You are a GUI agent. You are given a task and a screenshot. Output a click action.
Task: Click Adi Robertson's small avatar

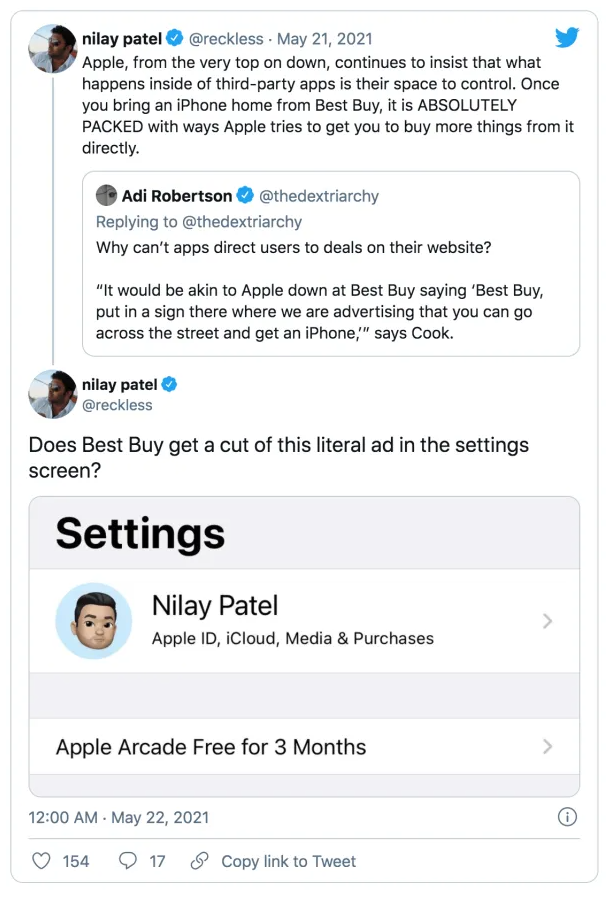pyautogui.click(x=106, y=195)
